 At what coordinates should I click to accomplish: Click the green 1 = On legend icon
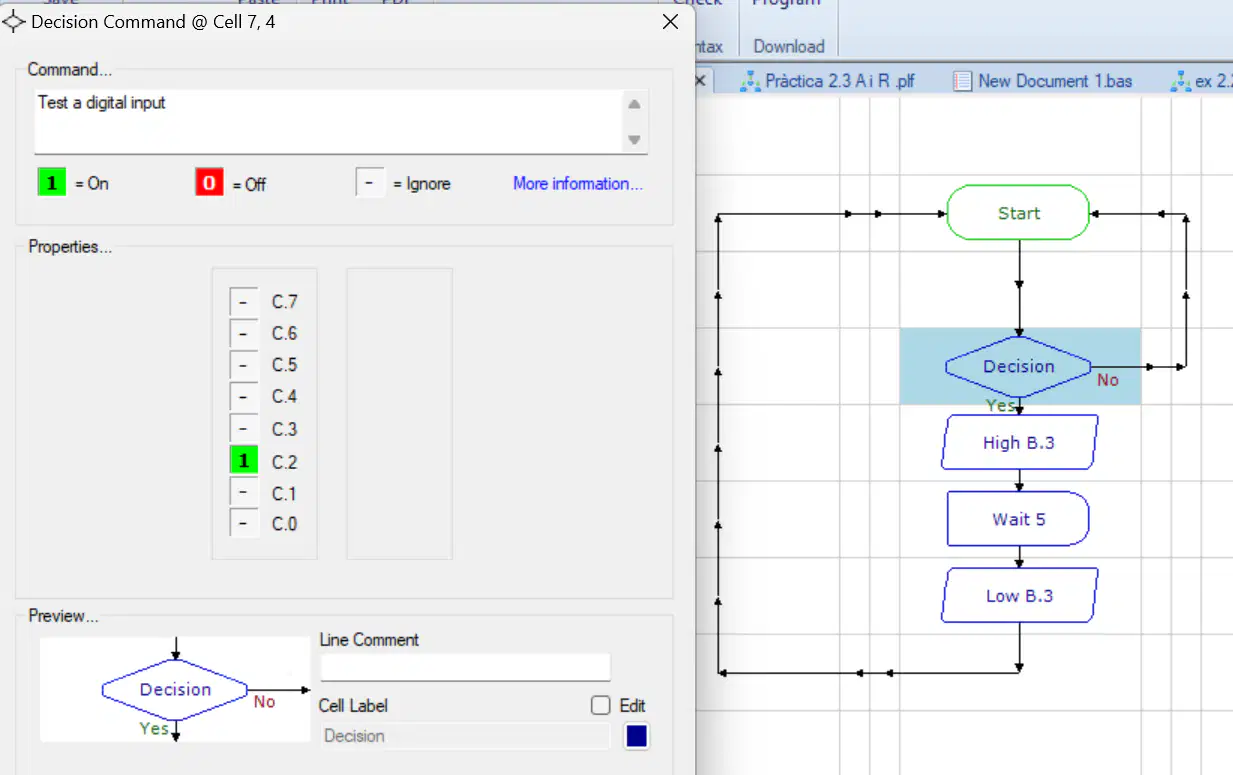[x=51, y=183]
